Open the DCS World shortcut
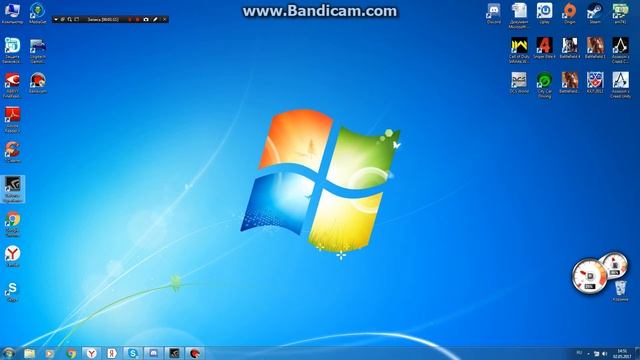 (x=519, y=82)
